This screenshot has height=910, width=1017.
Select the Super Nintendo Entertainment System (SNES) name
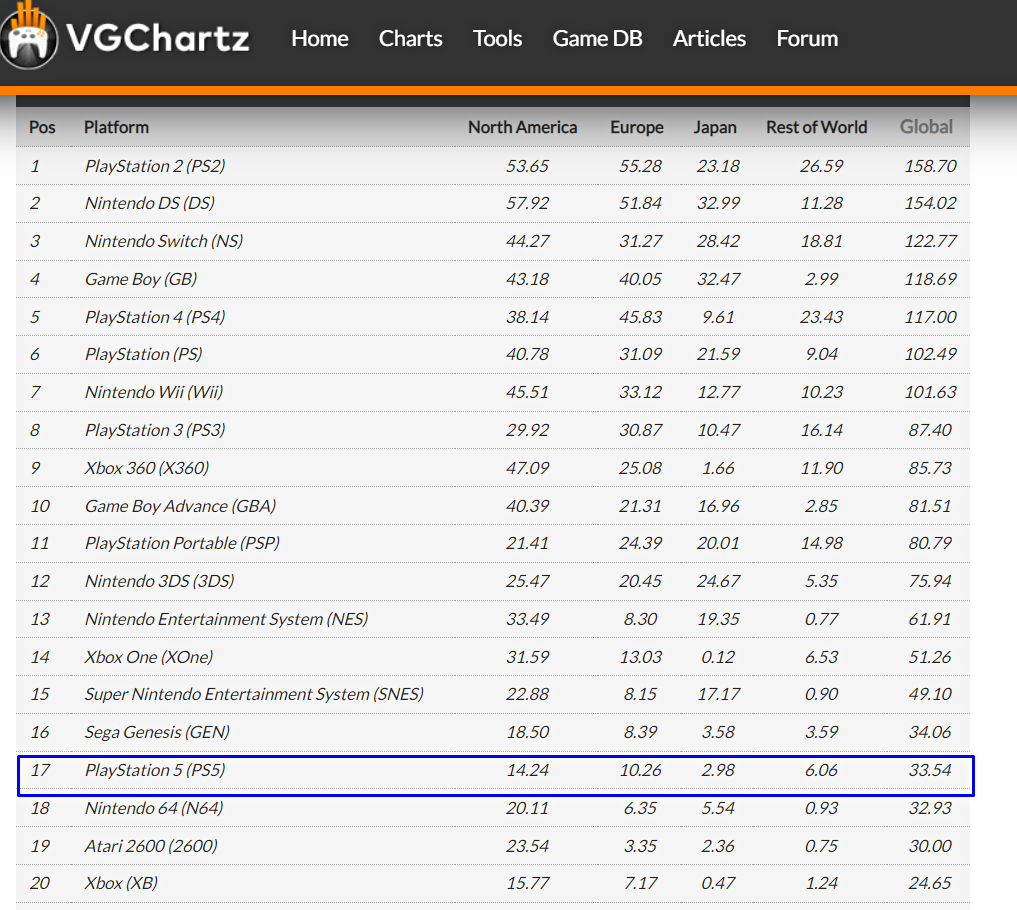(254, 694)
